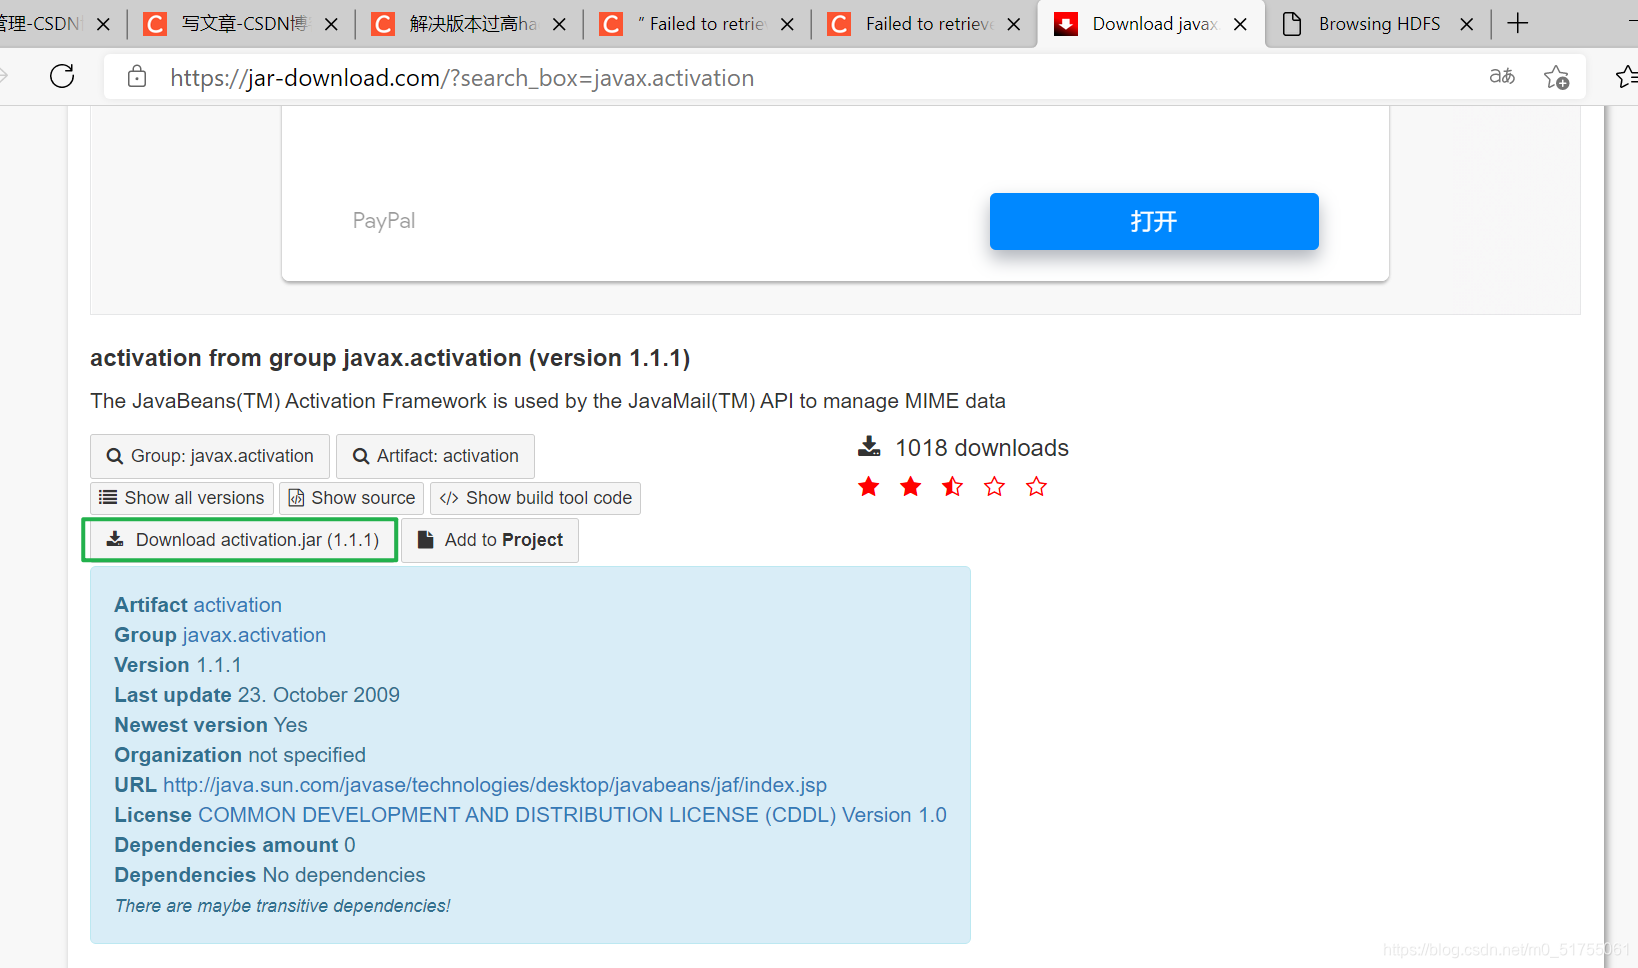
Task: Click the magnifier icon on Group javax.activation
Action: coord(114,456)
